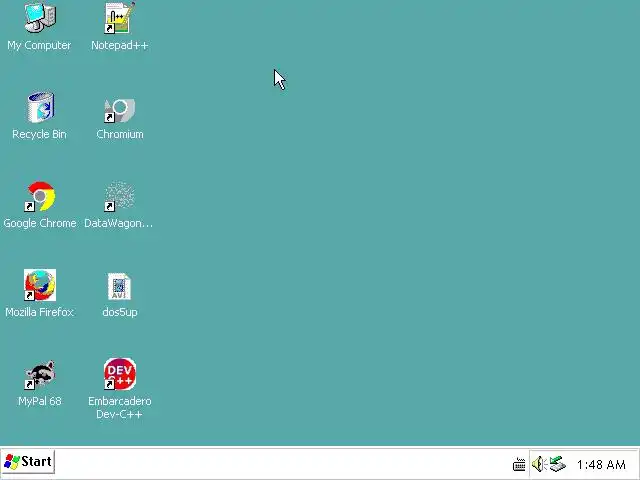This screenshot has width=640, height=480.
Task: Select the My Computer desktop icon
Action: pos(40,18)
